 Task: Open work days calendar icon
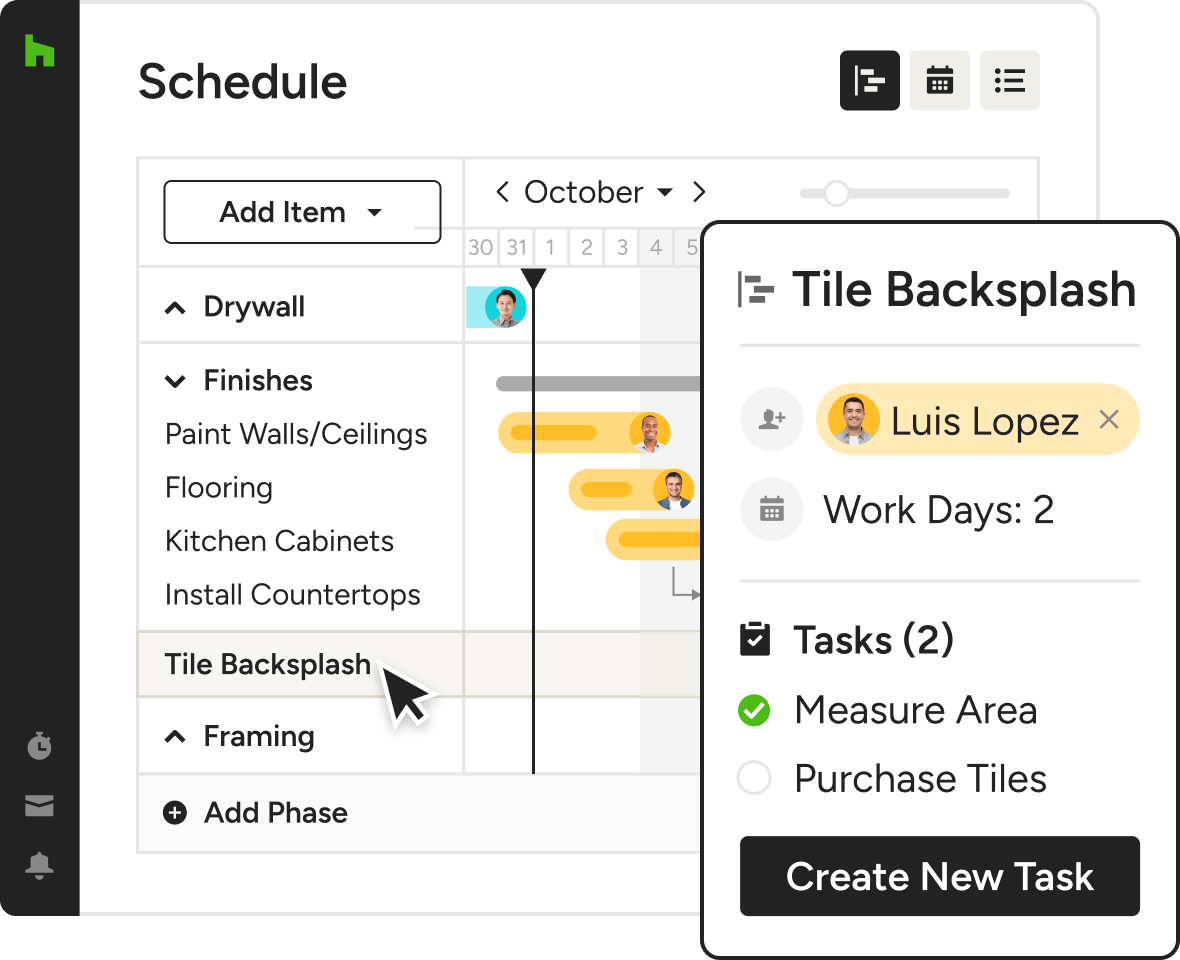click(771, 509)
